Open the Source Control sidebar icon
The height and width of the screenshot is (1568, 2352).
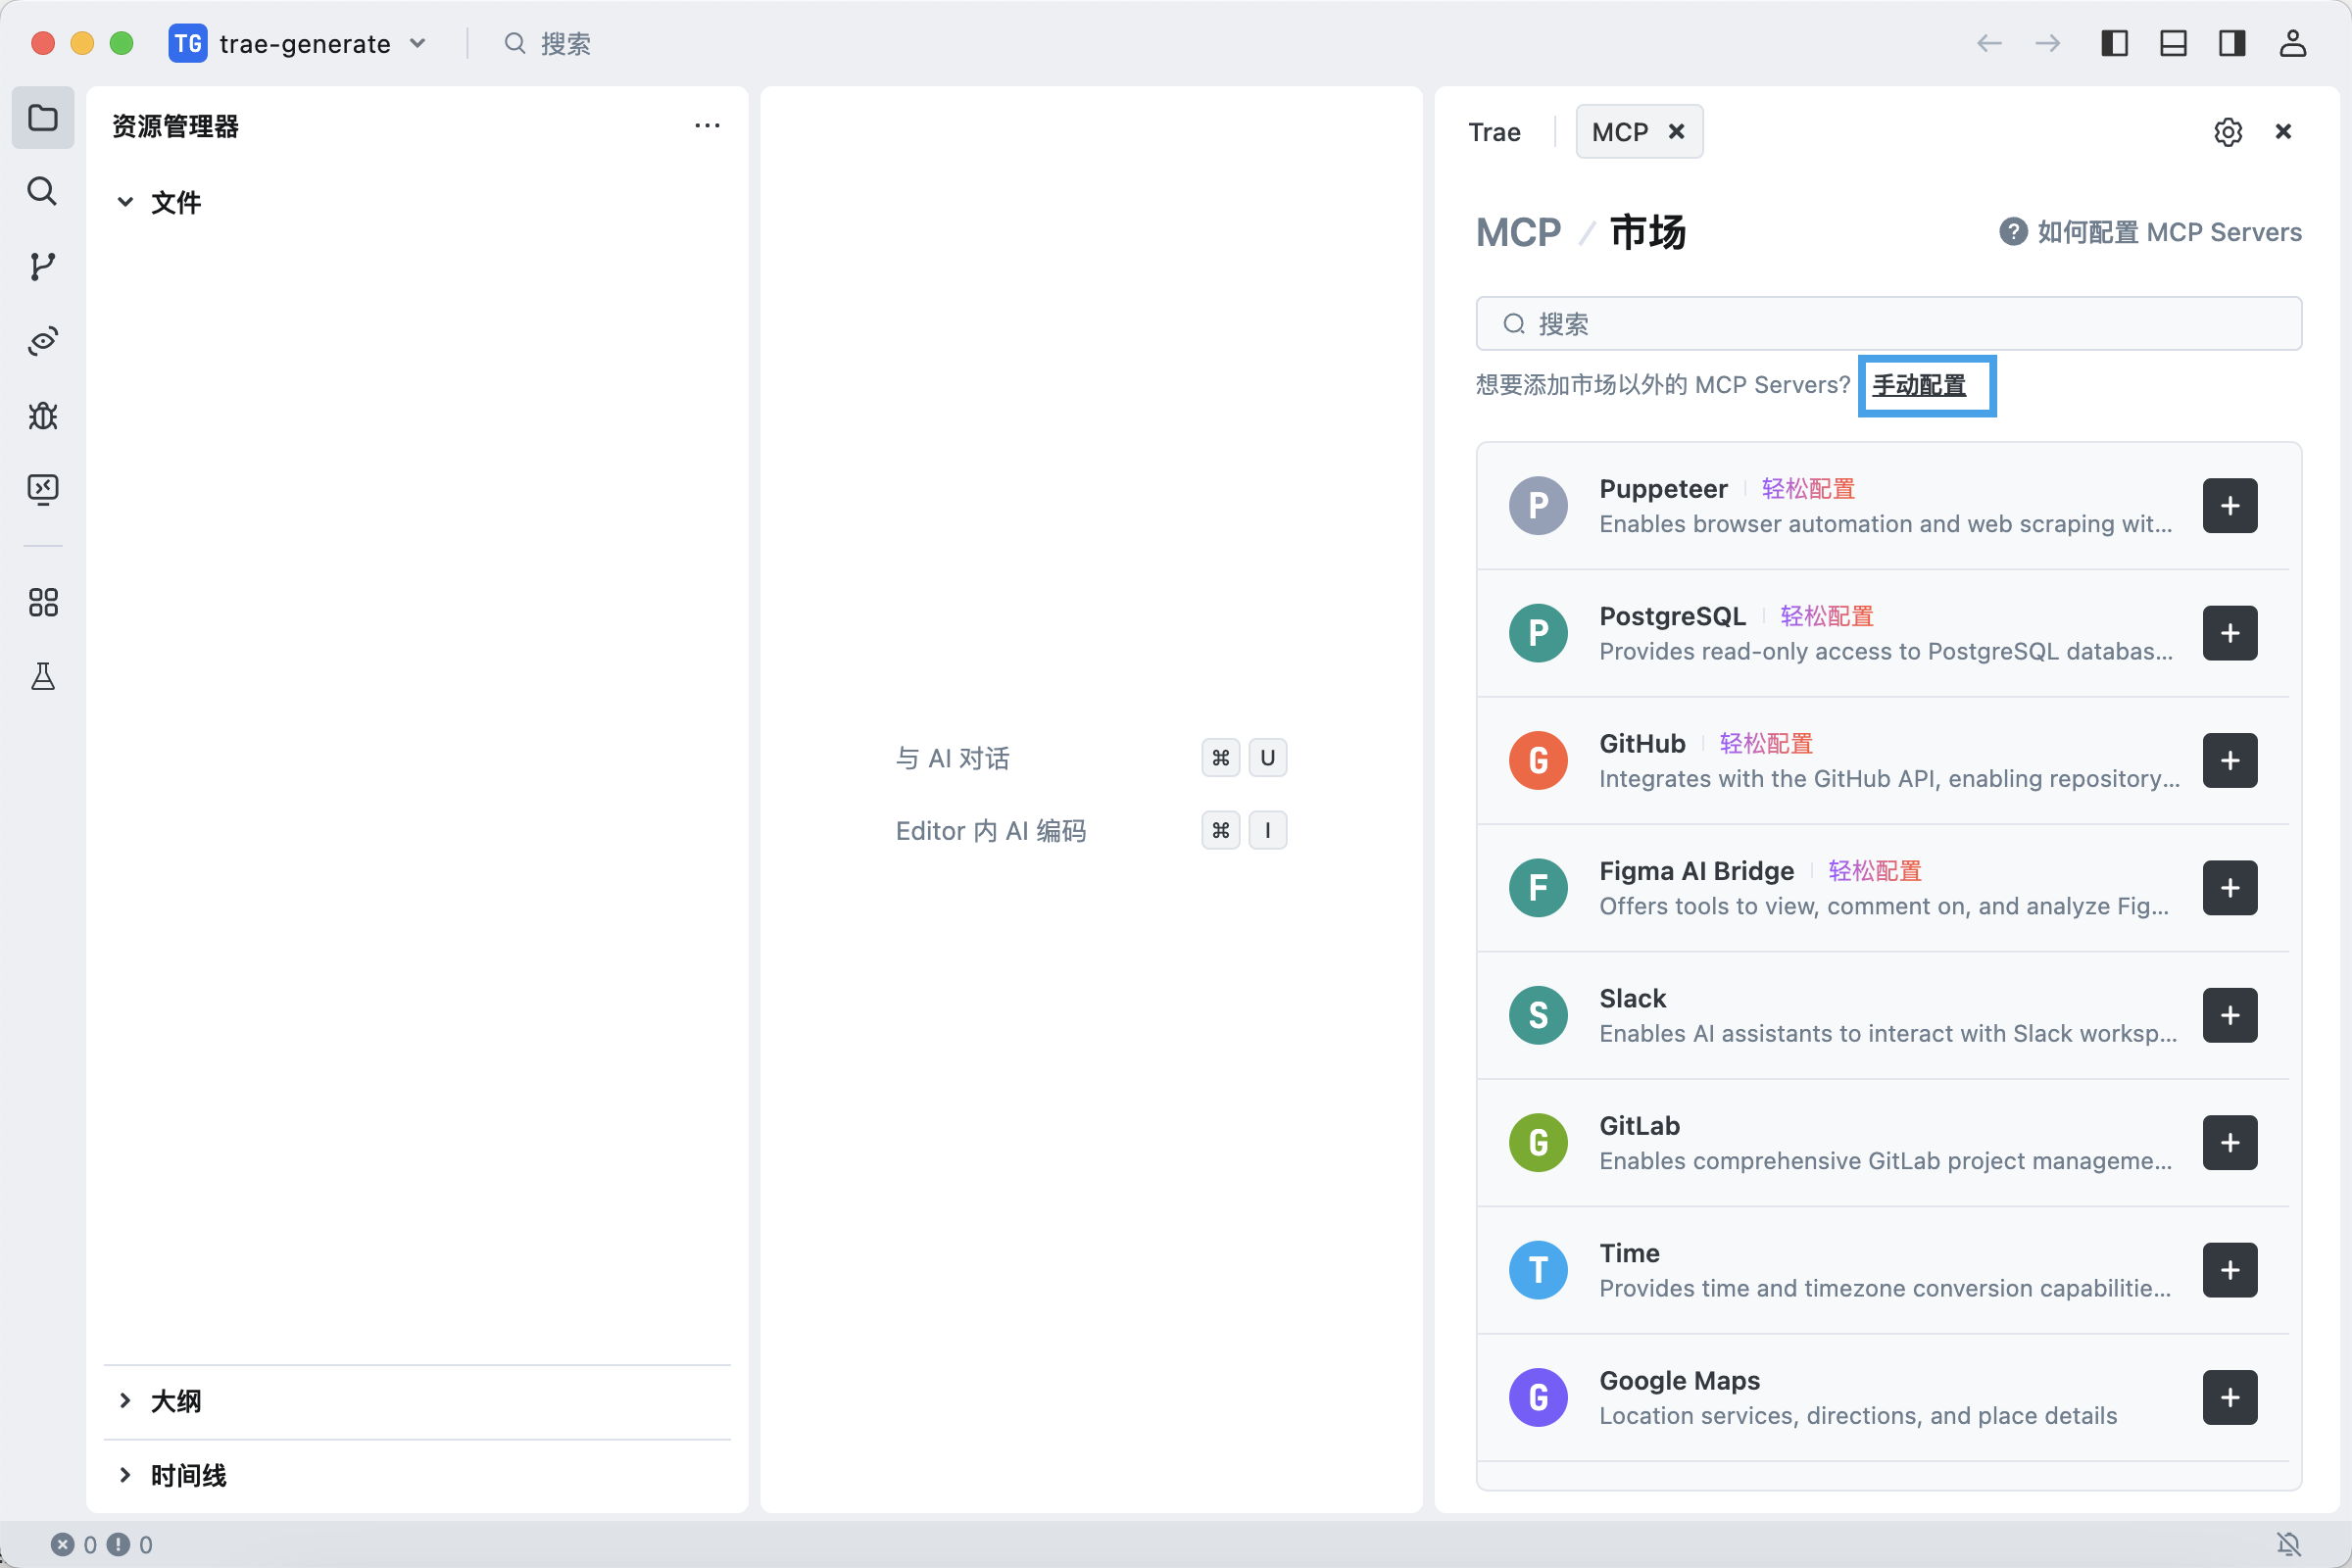(x=42, y=266)
